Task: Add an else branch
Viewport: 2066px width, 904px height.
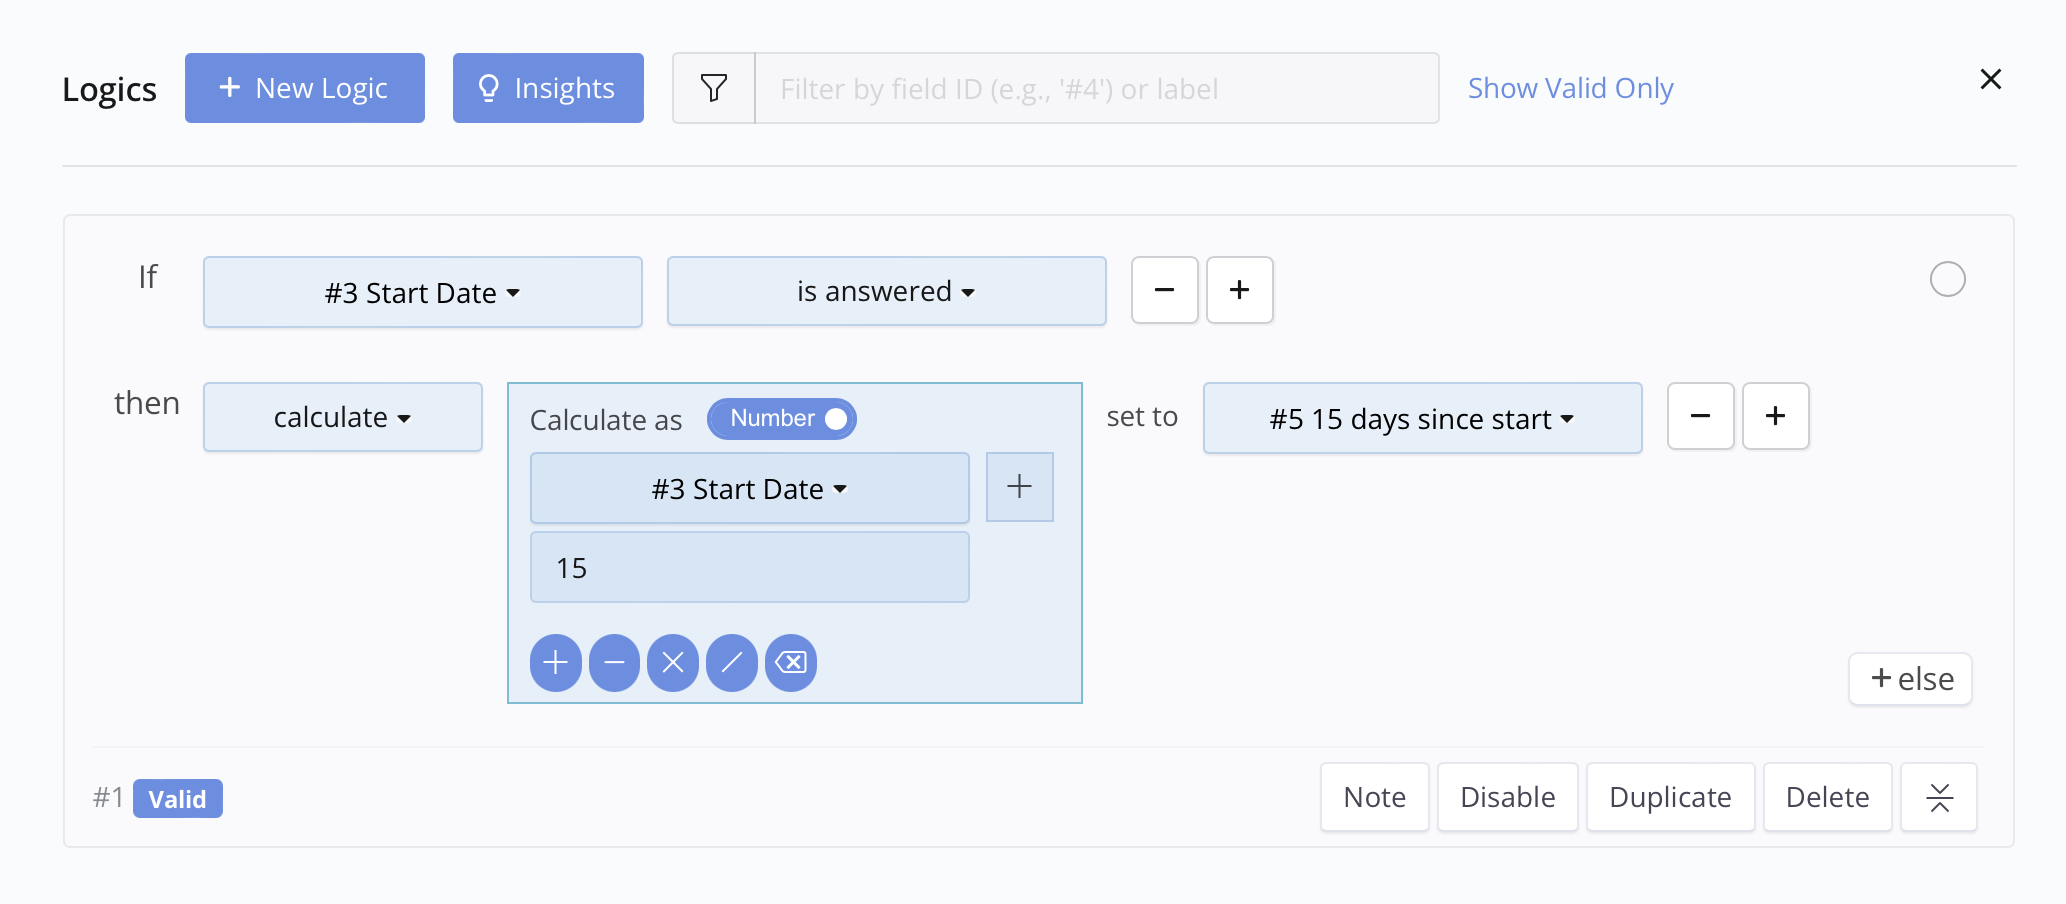Action: pos(1910,679)
